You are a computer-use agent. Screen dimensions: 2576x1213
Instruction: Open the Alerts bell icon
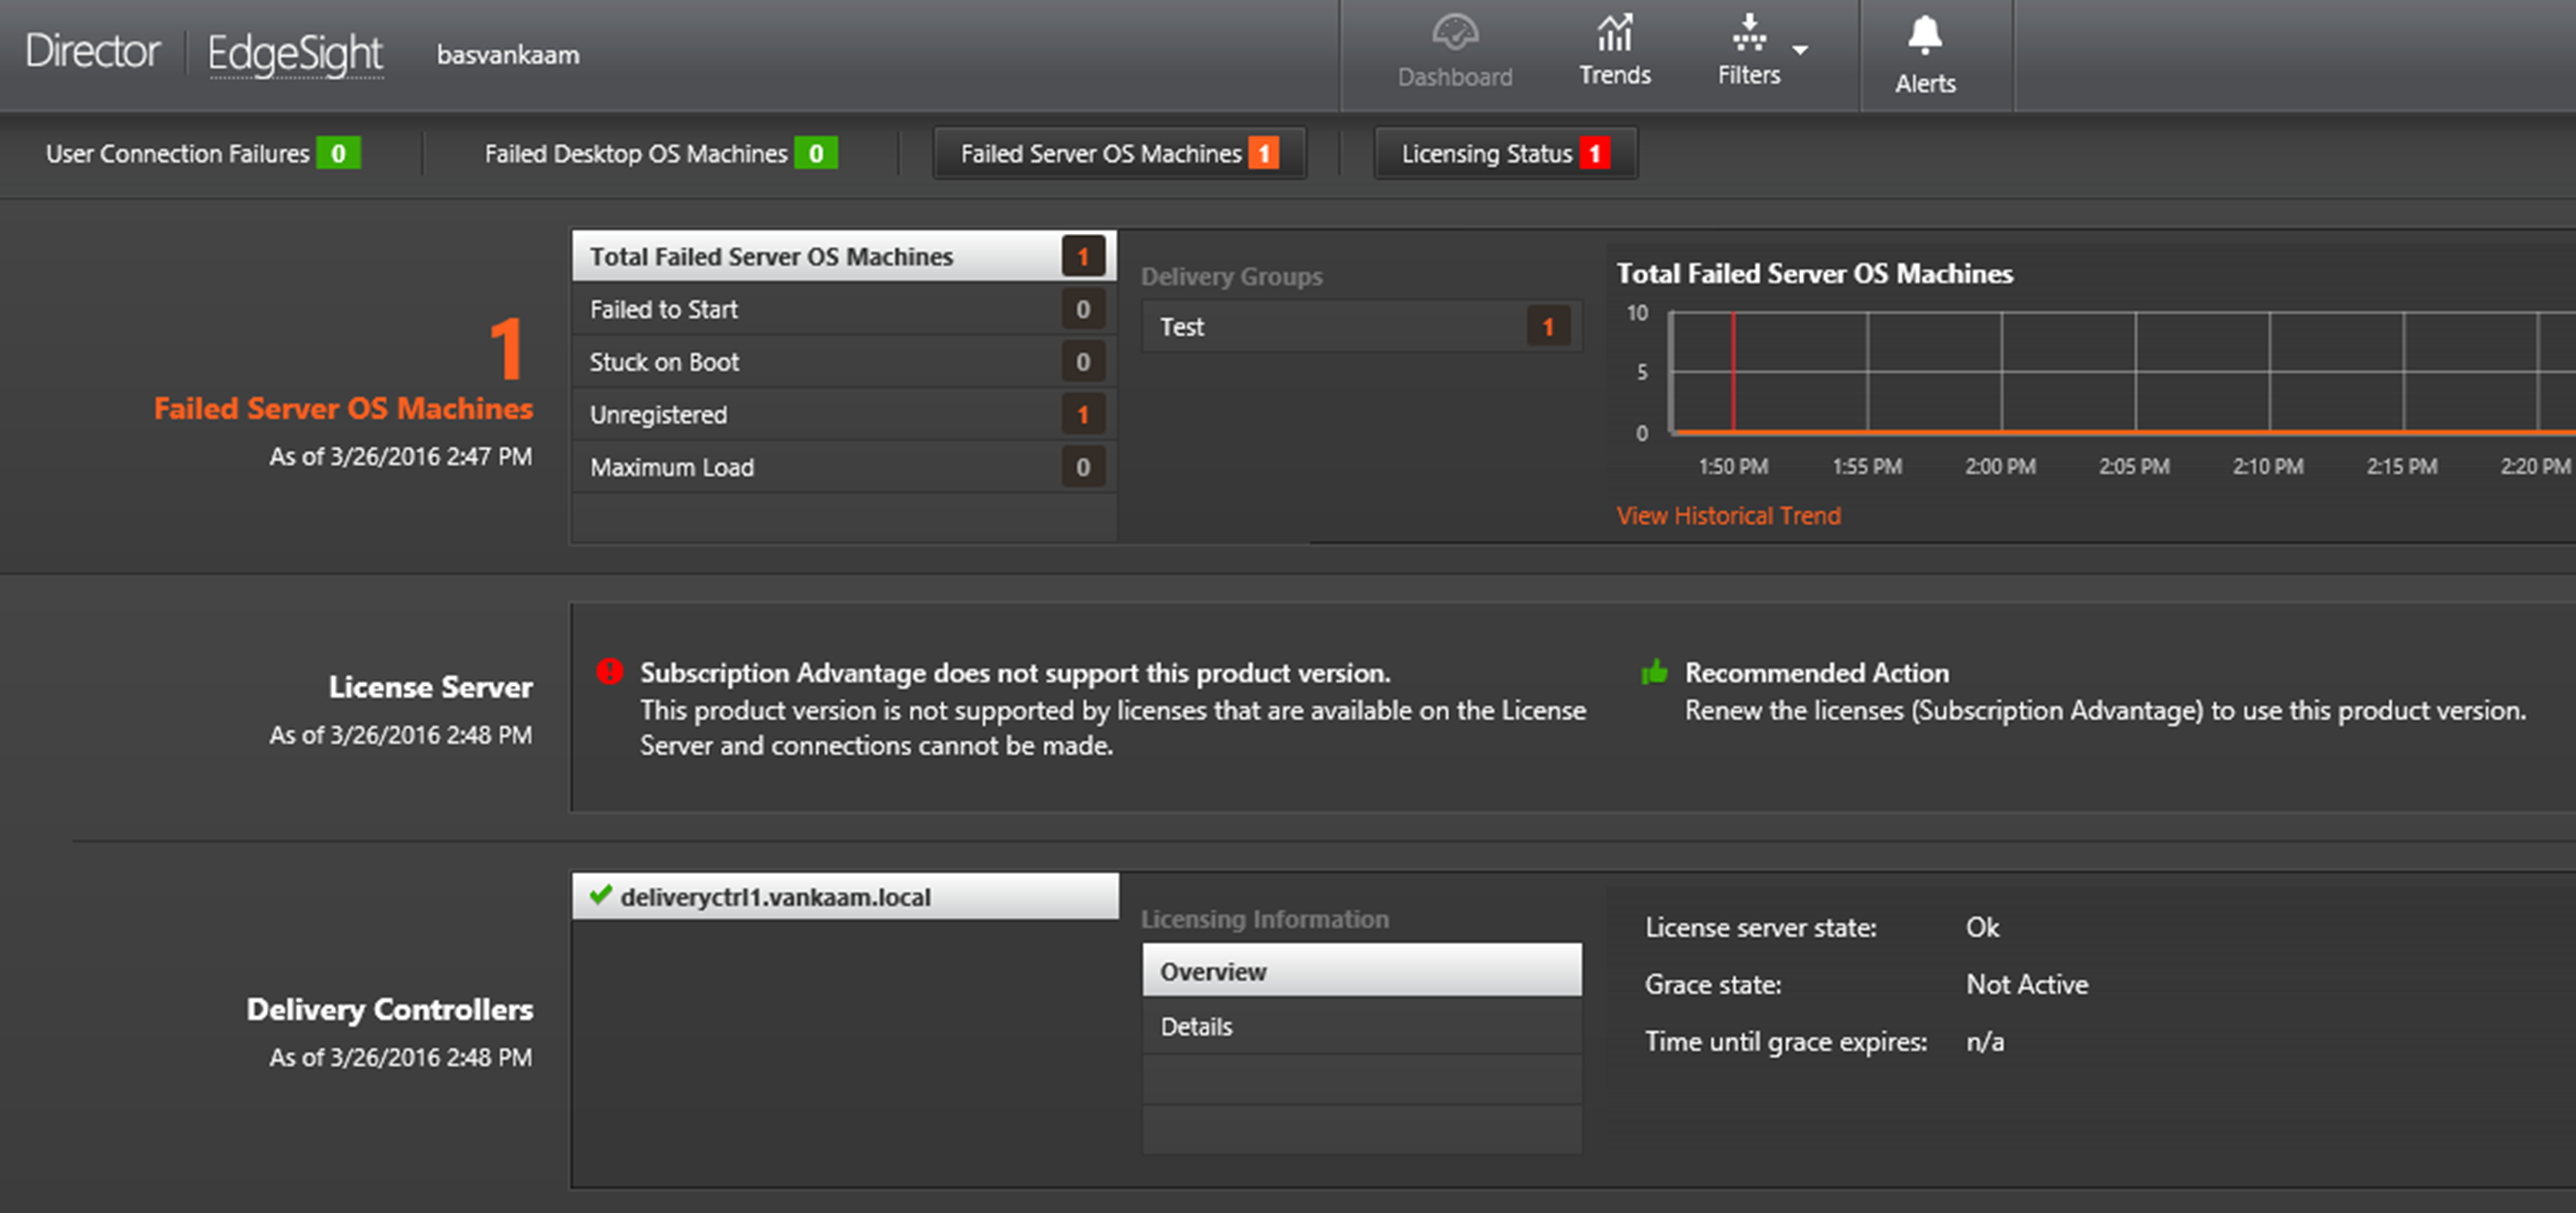(x=1925, y=36)
